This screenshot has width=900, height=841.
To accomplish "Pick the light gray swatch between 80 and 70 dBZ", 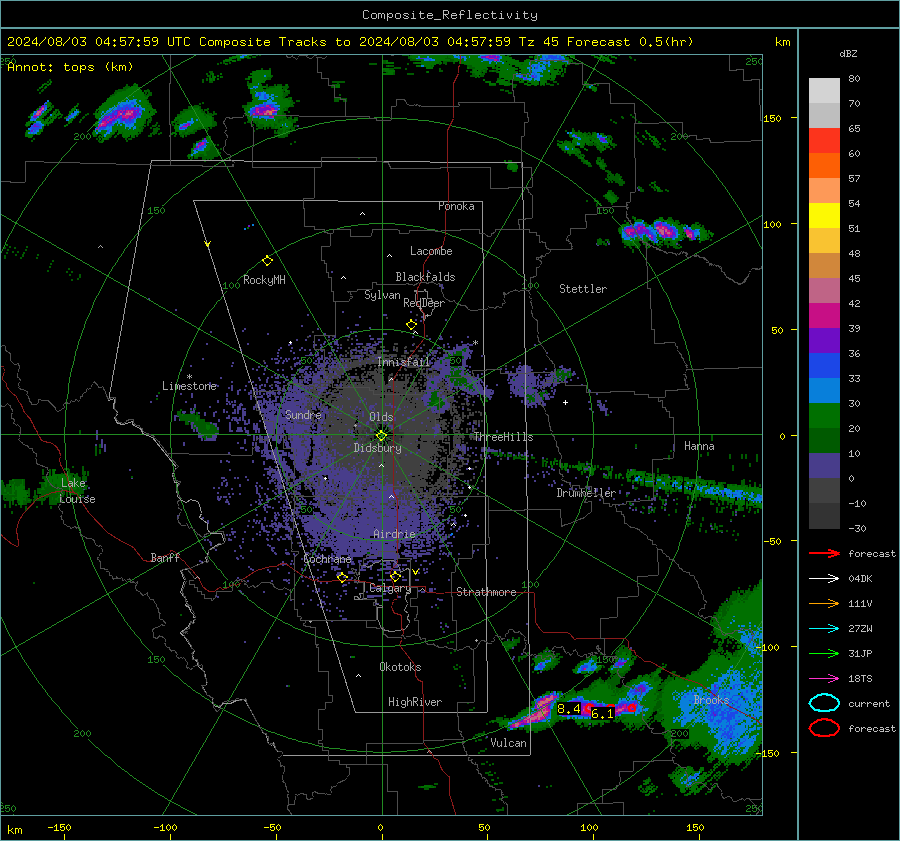I will coord(824,91).
